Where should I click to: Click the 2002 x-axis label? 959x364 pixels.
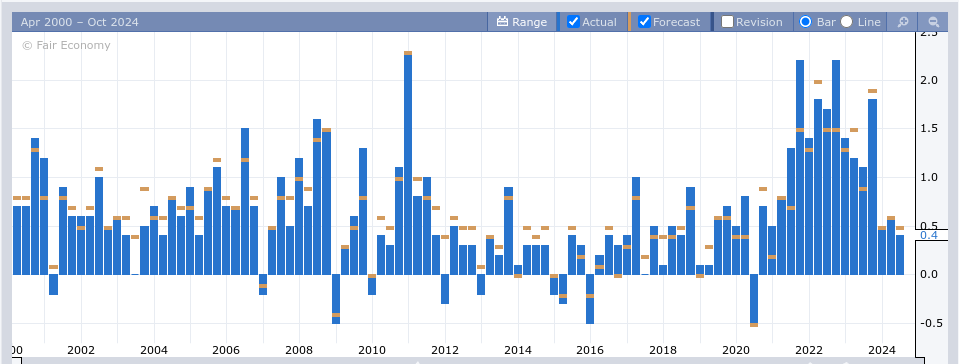click(x=81, y=351)
